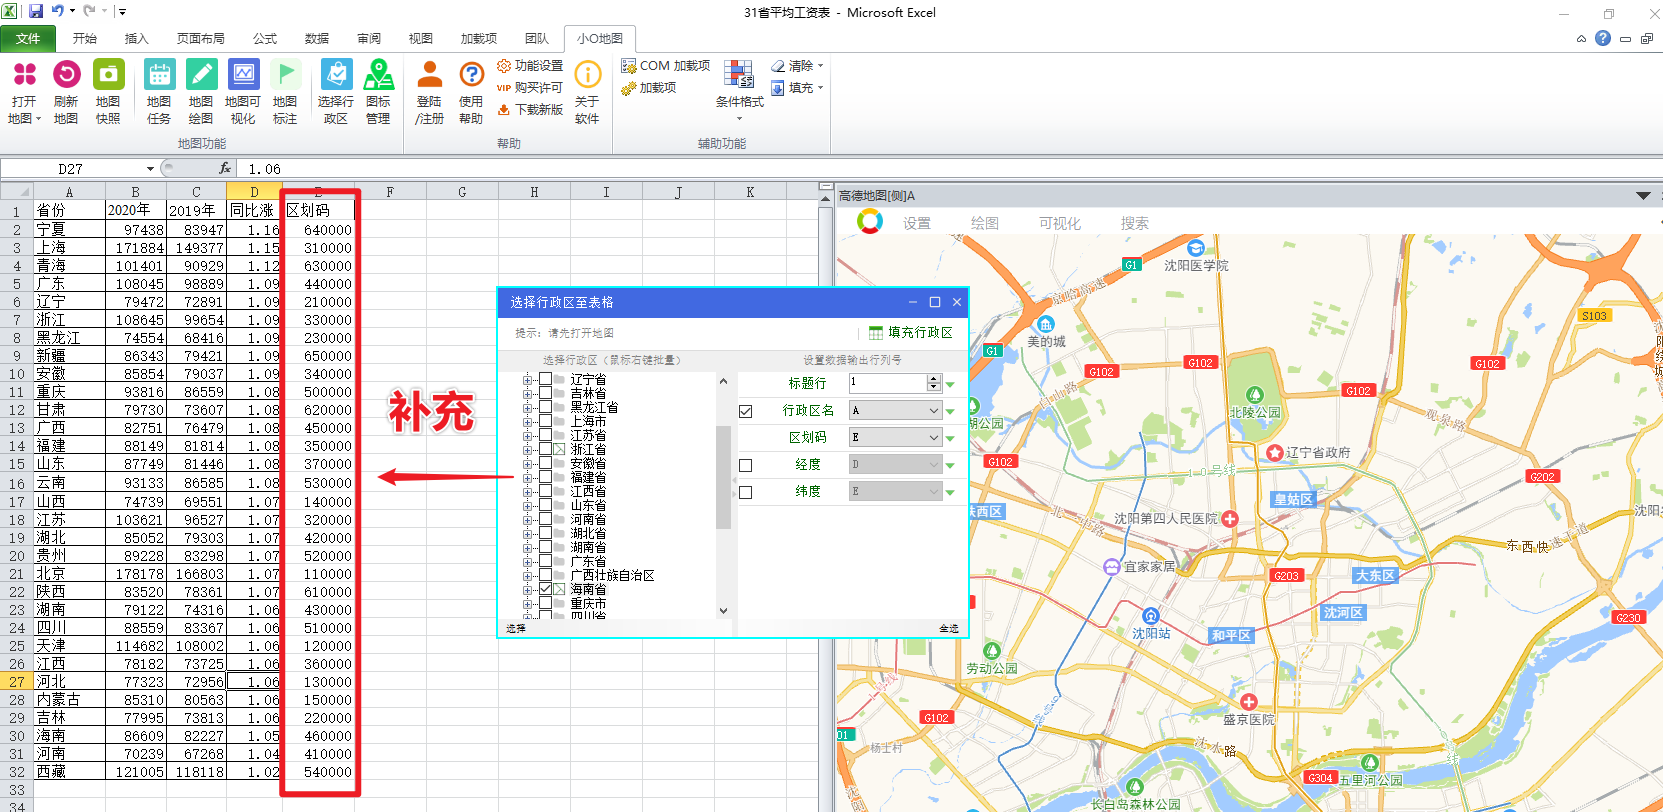Open Function Settings (功能设置)
The width and height of the screenshot is (1663, 812).
coord(530,66)
